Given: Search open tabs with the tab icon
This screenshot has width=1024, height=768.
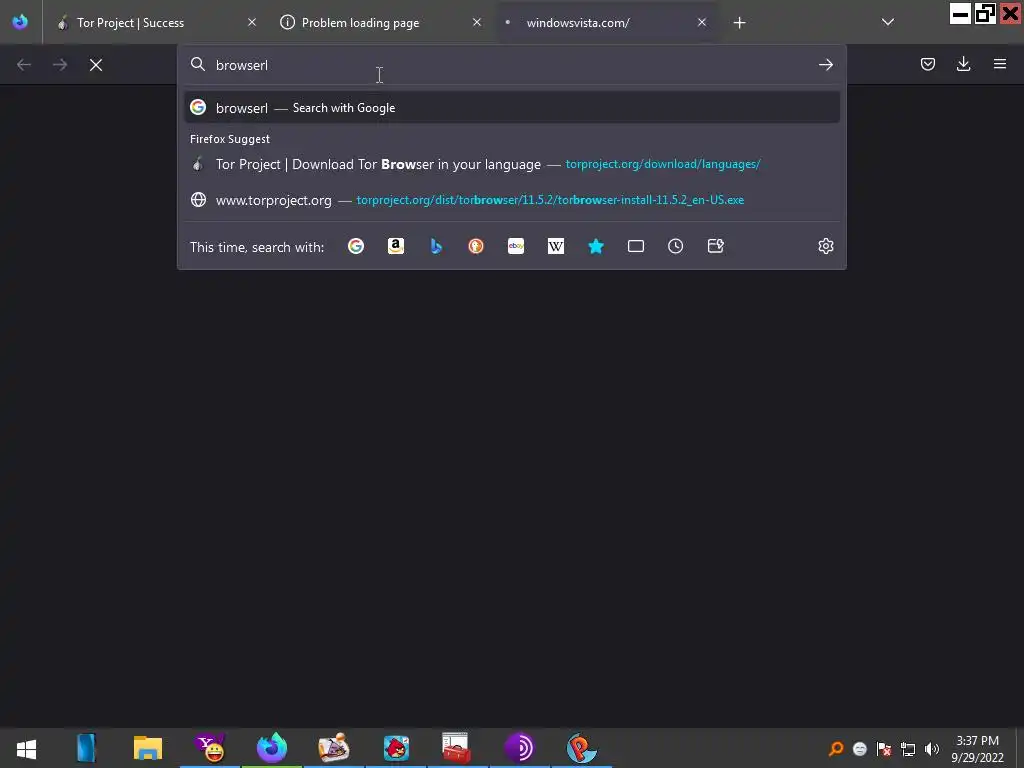Looking at the screenshot, I should click(635, 246).
